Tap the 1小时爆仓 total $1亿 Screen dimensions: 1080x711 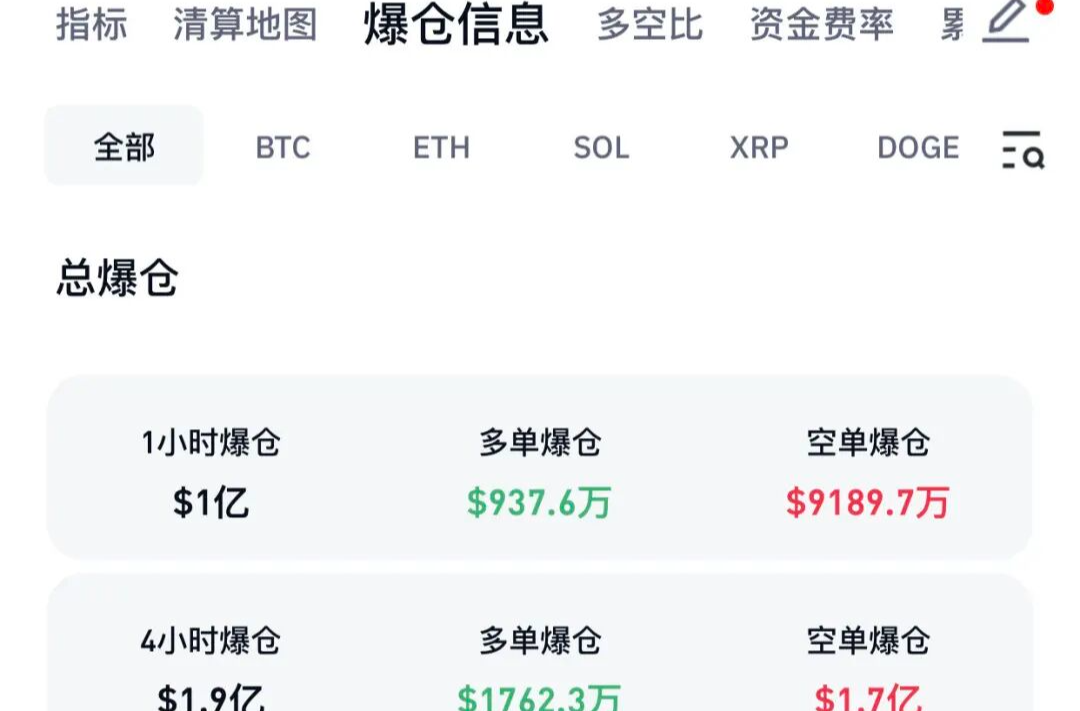(x=211, y=503)
